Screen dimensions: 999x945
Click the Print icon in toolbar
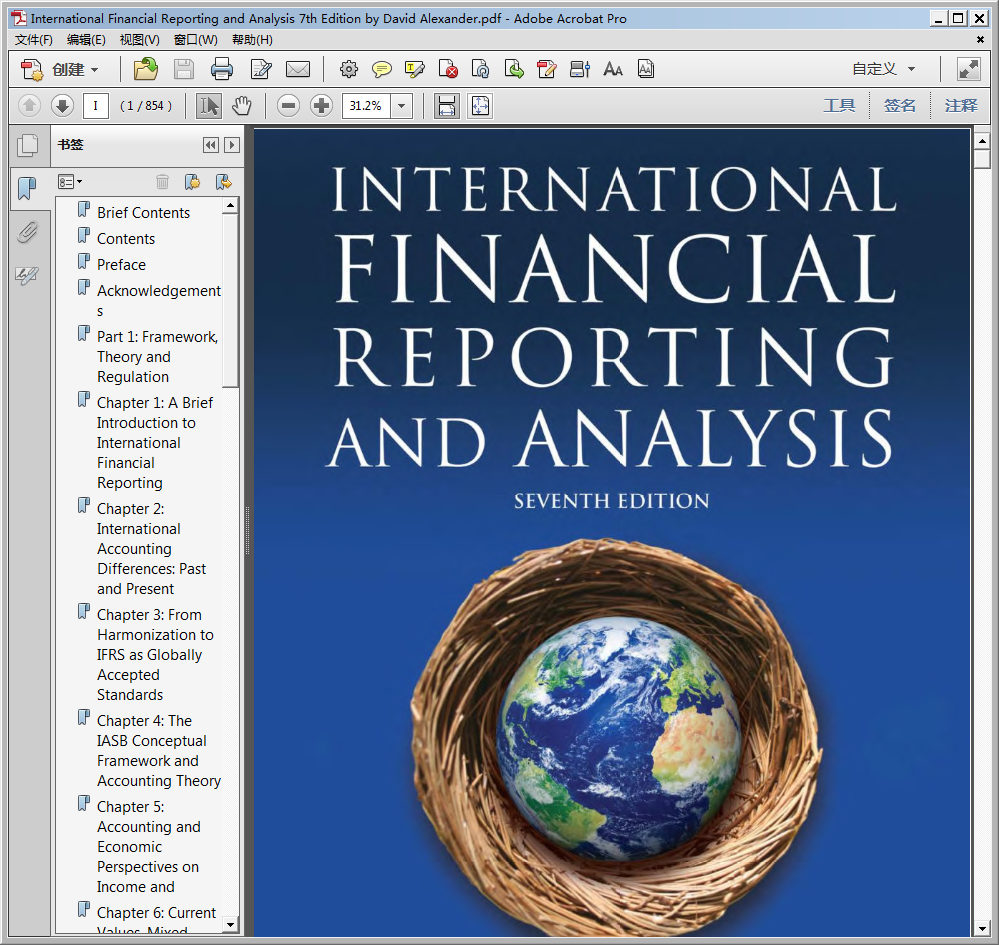(x=221, y=69)
